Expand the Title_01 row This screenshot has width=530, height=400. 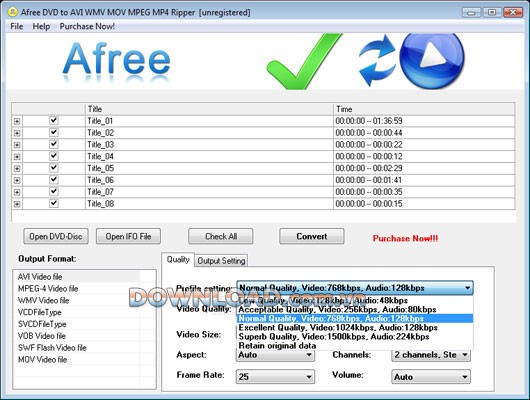(17, 121)
